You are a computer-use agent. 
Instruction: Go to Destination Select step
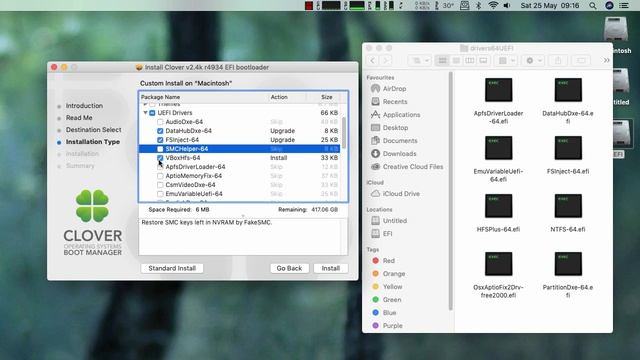[93, 130]
